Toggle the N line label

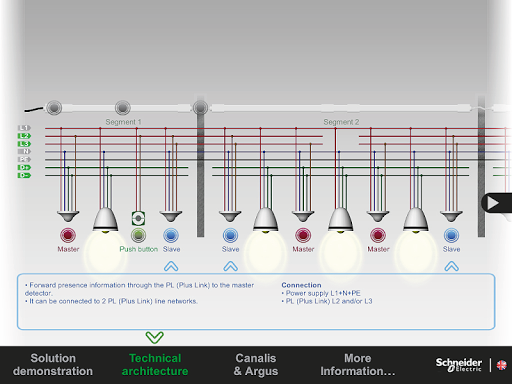click(x=24, y=152)
